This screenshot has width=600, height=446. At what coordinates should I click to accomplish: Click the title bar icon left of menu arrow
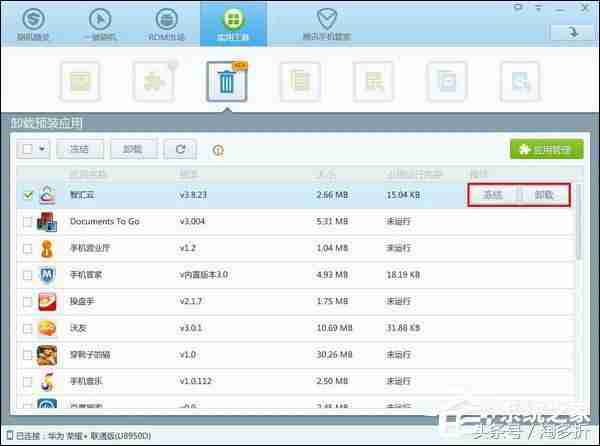(x=518, y=7)
